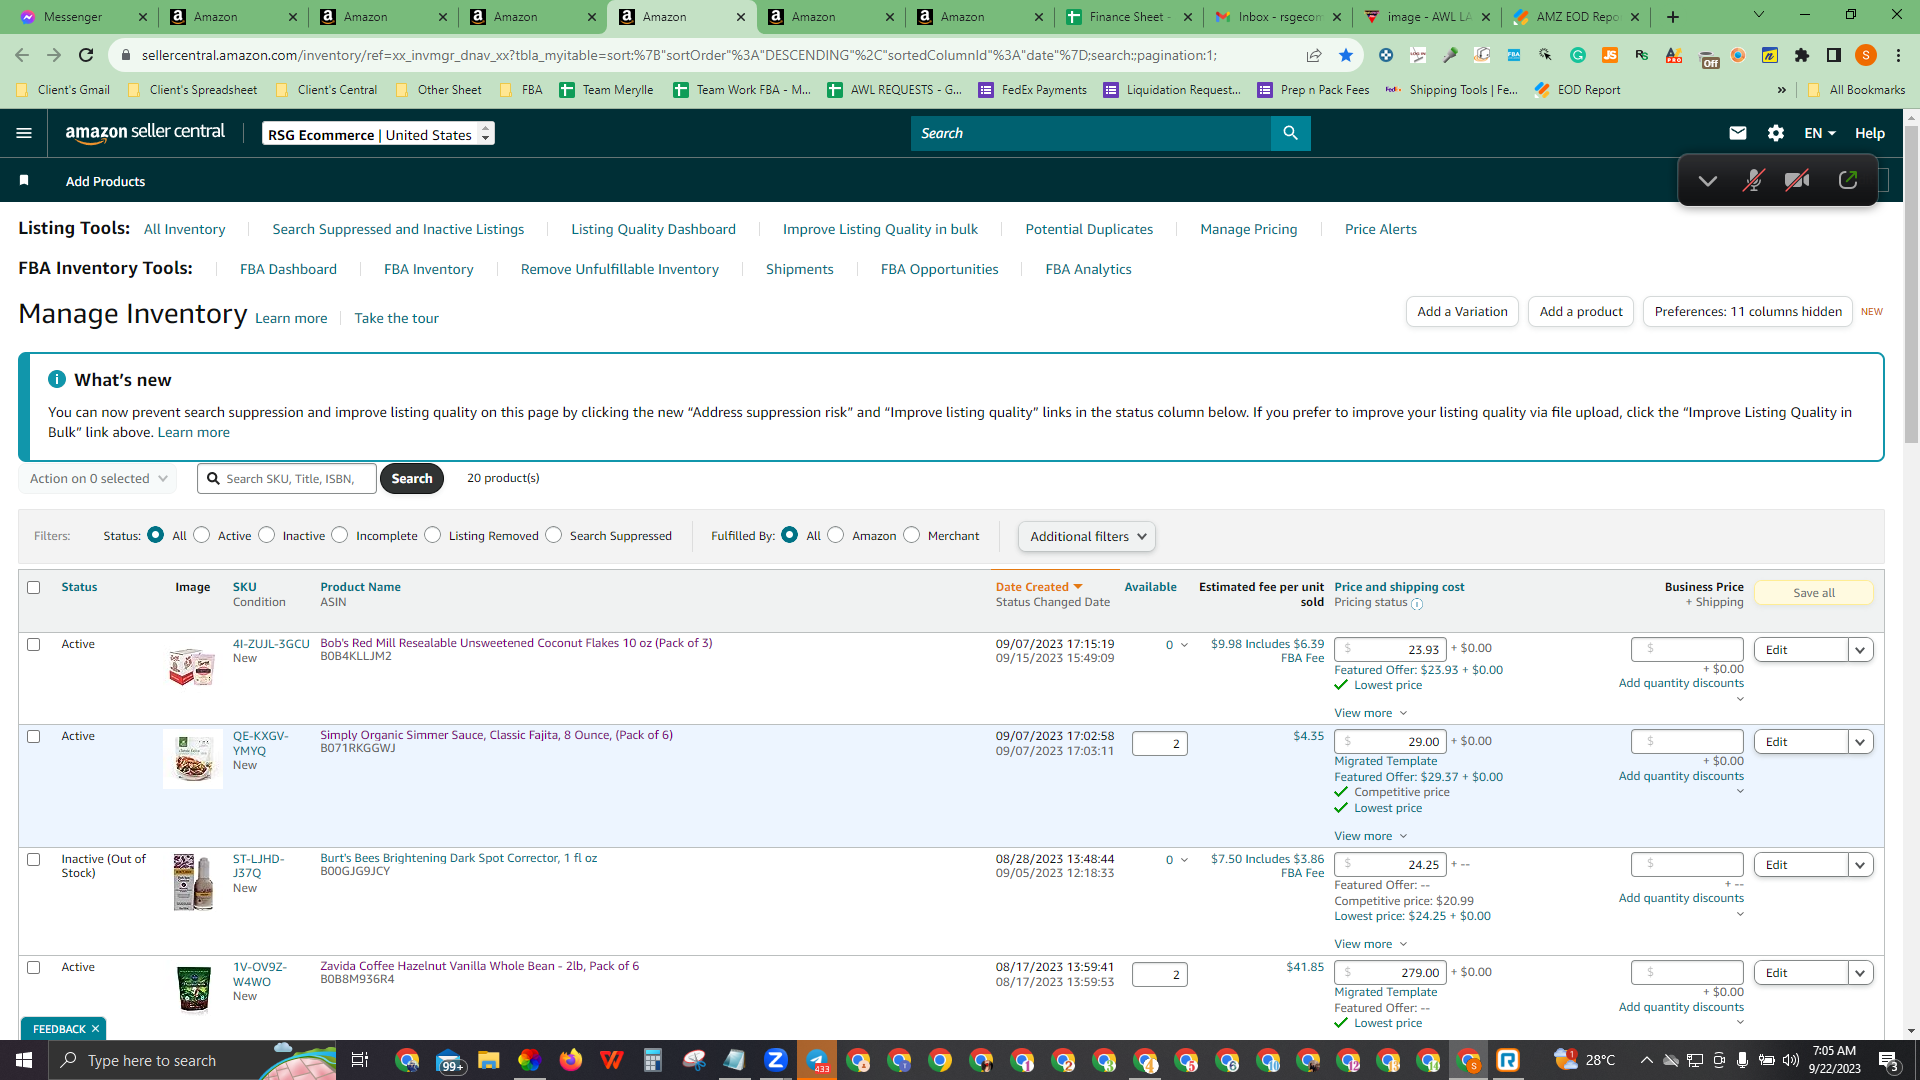Expand View more under Simply Organic pricing
This screenshot has width=1920, height=1080.
tap(1370, 836)
